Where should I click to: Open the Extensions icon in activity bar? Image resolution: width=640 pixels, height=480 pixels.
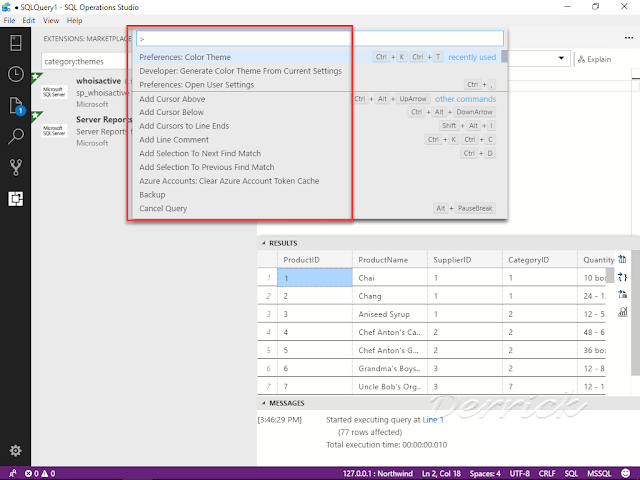[x=16, y=199]
